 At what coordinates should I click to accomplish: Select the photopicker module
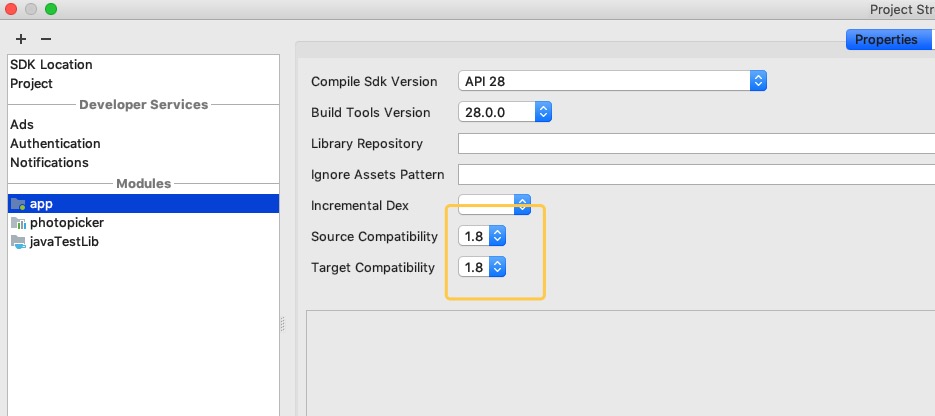(x=66, y=222)
